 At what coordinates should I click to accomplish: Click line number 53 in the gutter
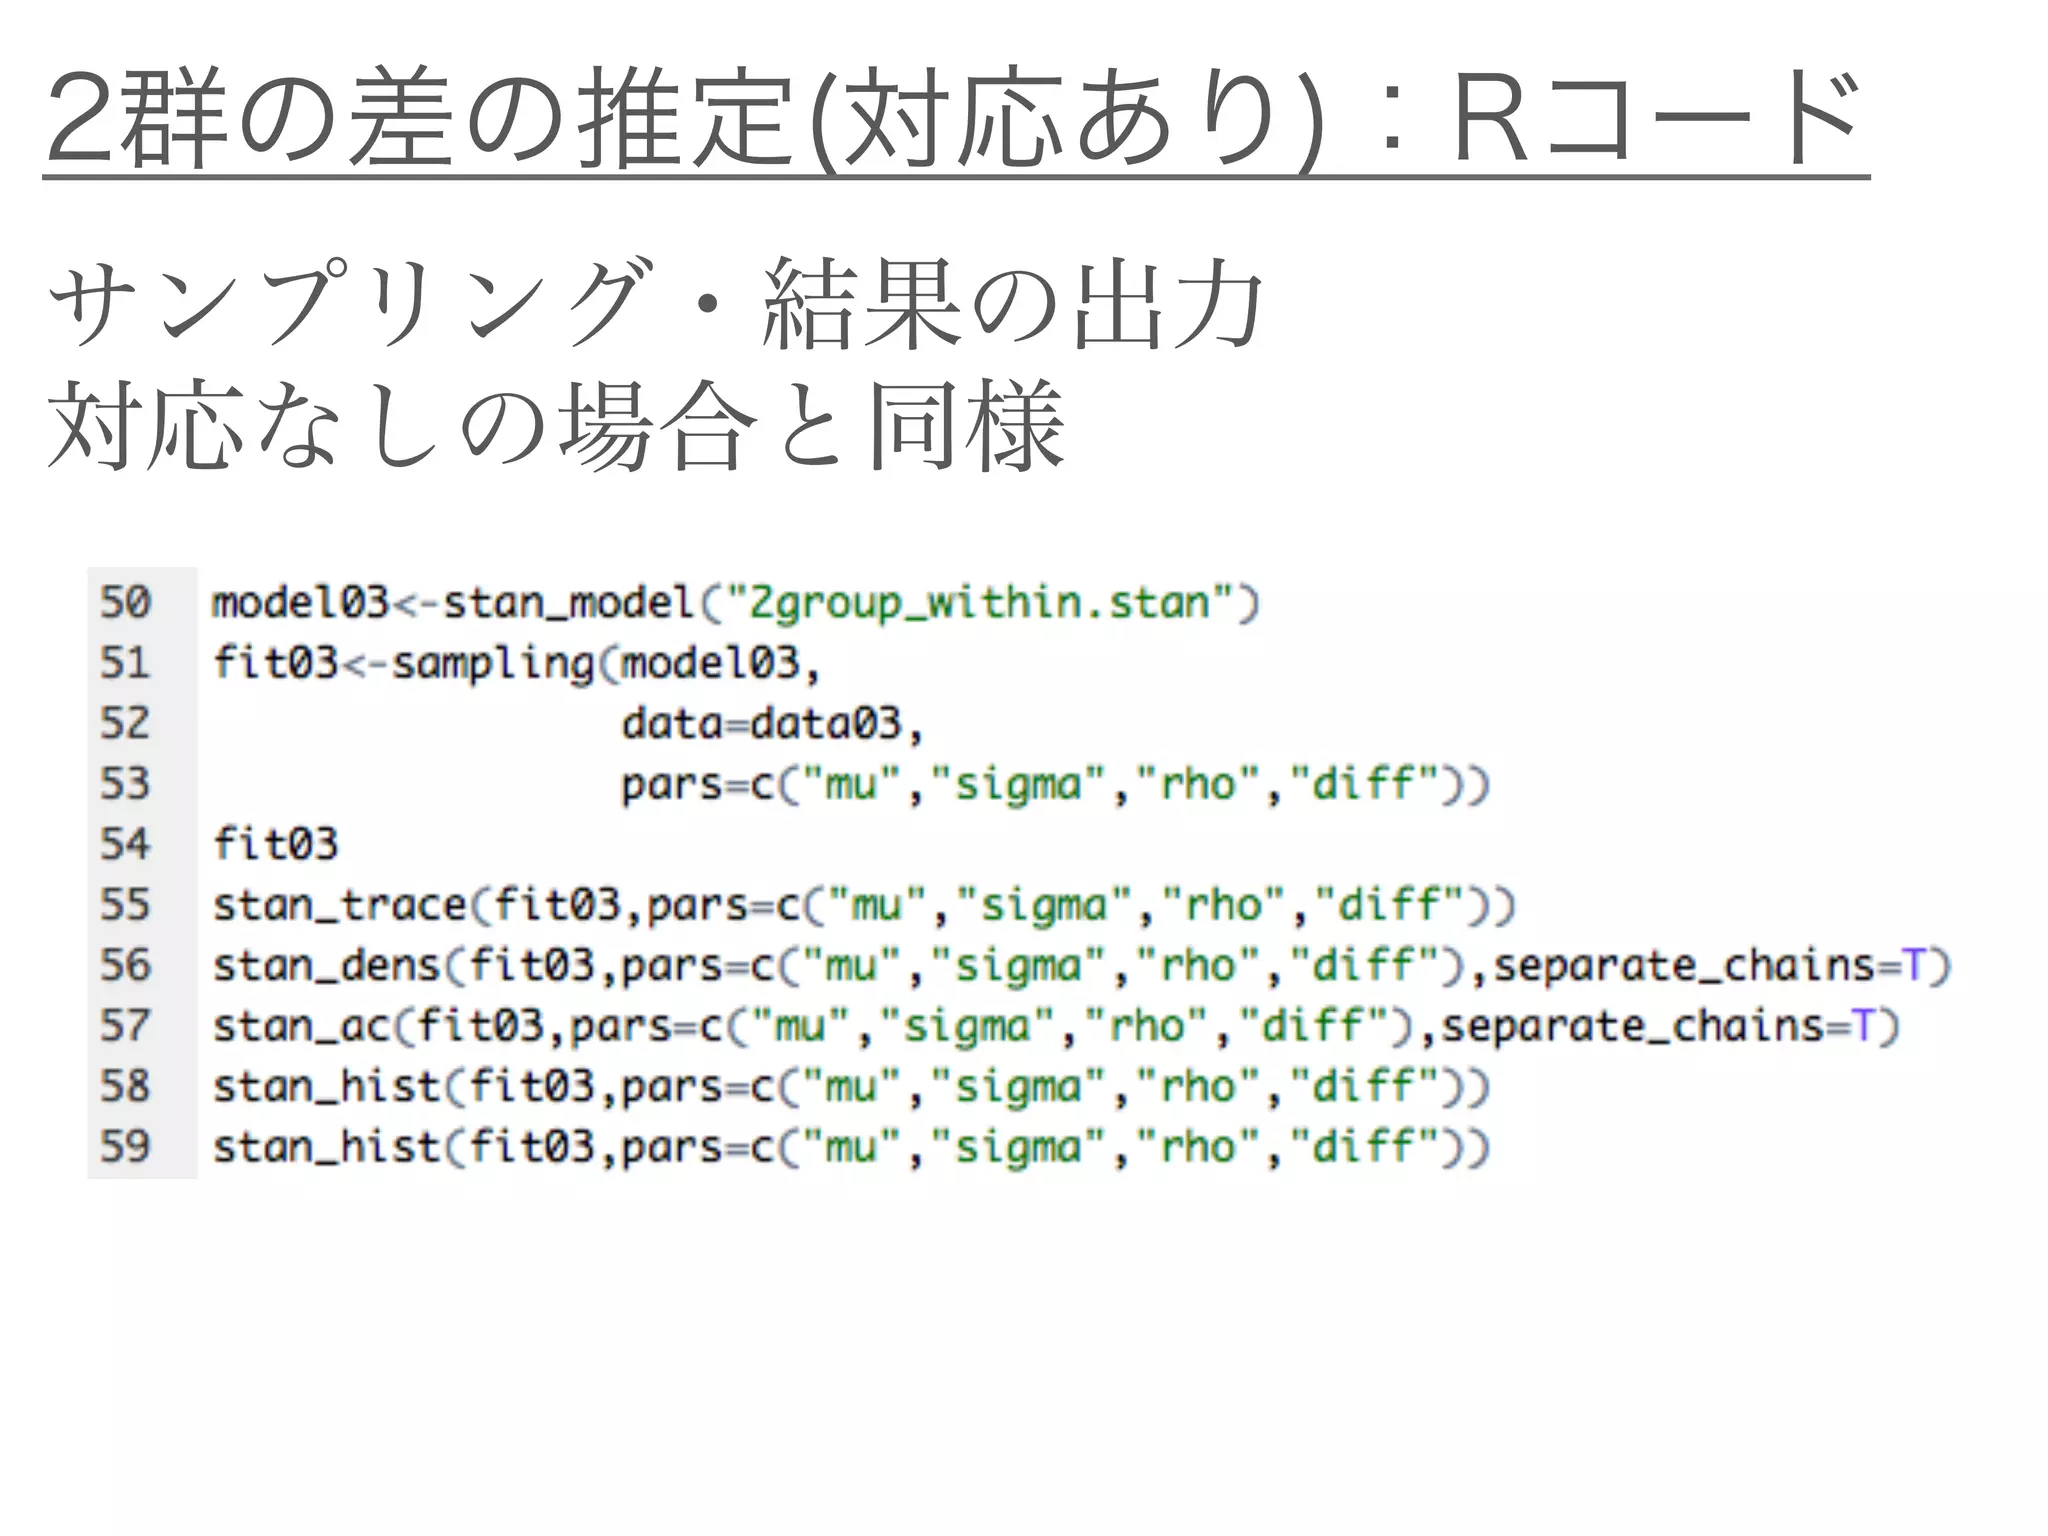coord(125,785)
